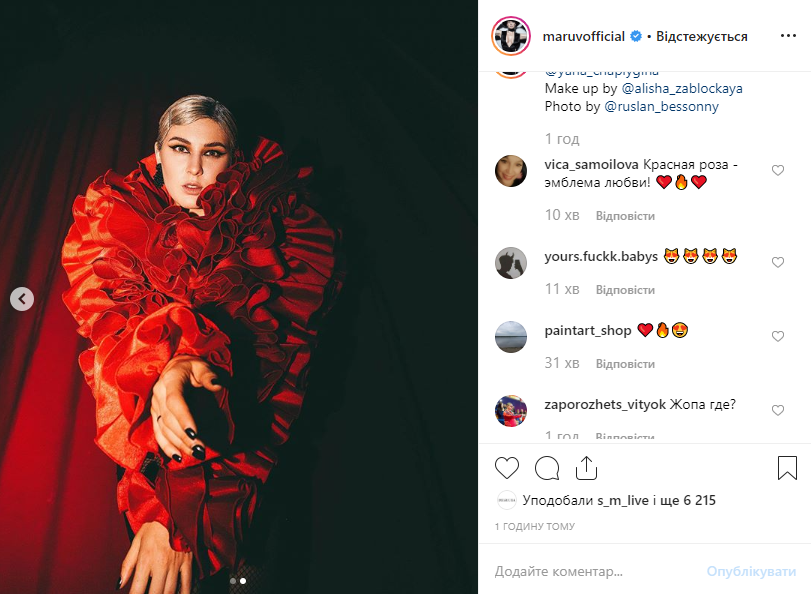
Task: Open the @ruslan_bessonny photographer mention
Action: (x=661, y=107)
